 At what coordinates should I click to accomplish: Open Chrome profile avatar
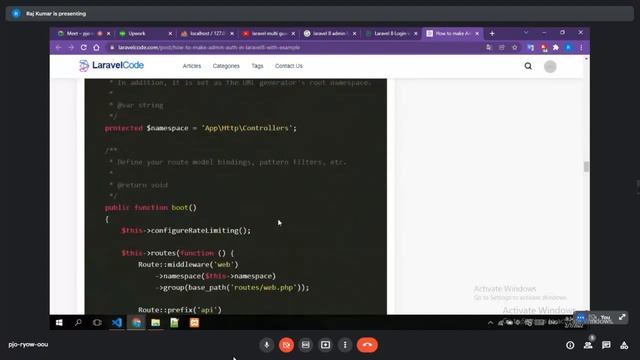coord(568,47)
